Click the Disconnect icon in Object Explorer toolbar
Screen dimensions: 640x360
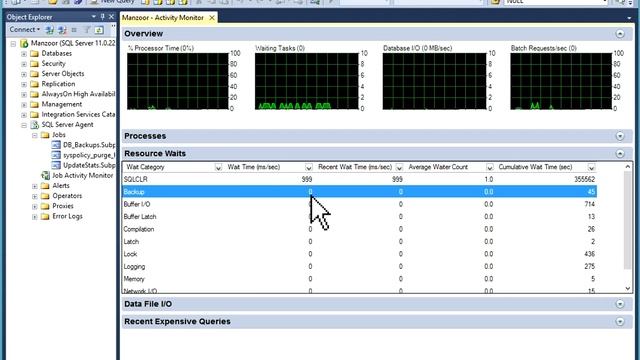pyautogui.click(x=62, y=30)
